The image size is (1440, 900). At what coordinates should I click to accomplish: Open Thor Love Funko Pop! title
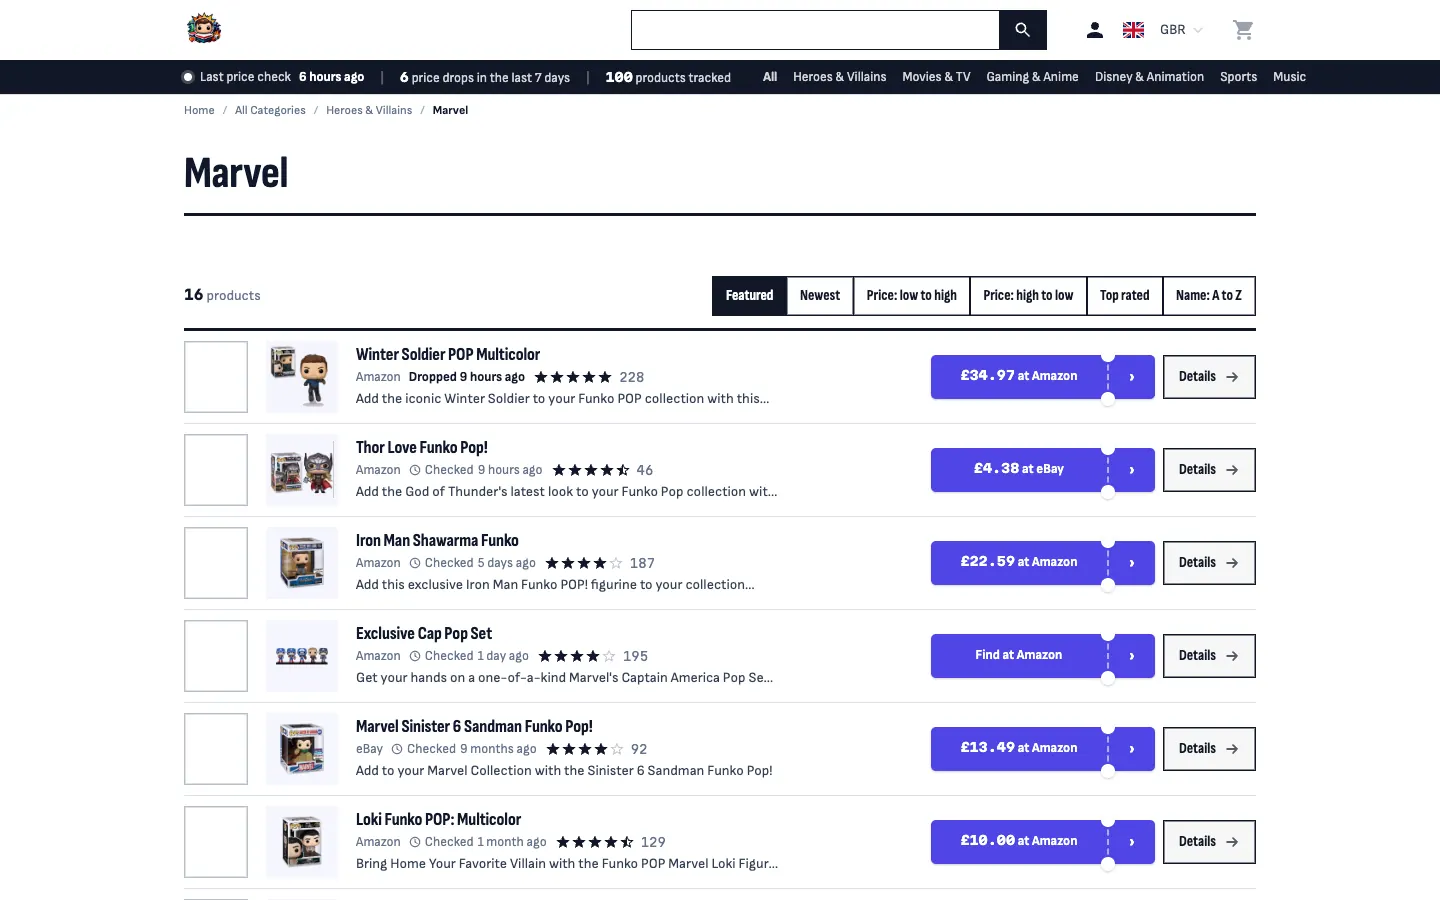422,447
